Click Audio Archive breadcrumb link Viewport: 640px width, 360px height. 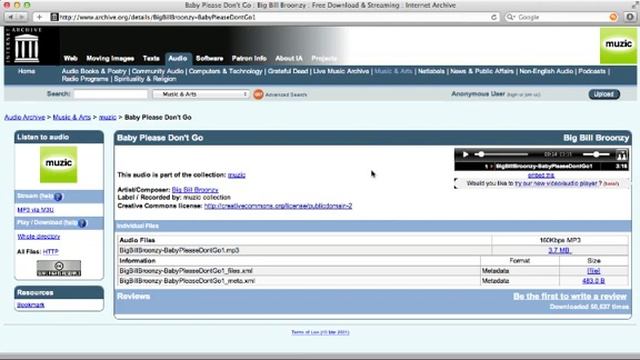pos(24,117)
